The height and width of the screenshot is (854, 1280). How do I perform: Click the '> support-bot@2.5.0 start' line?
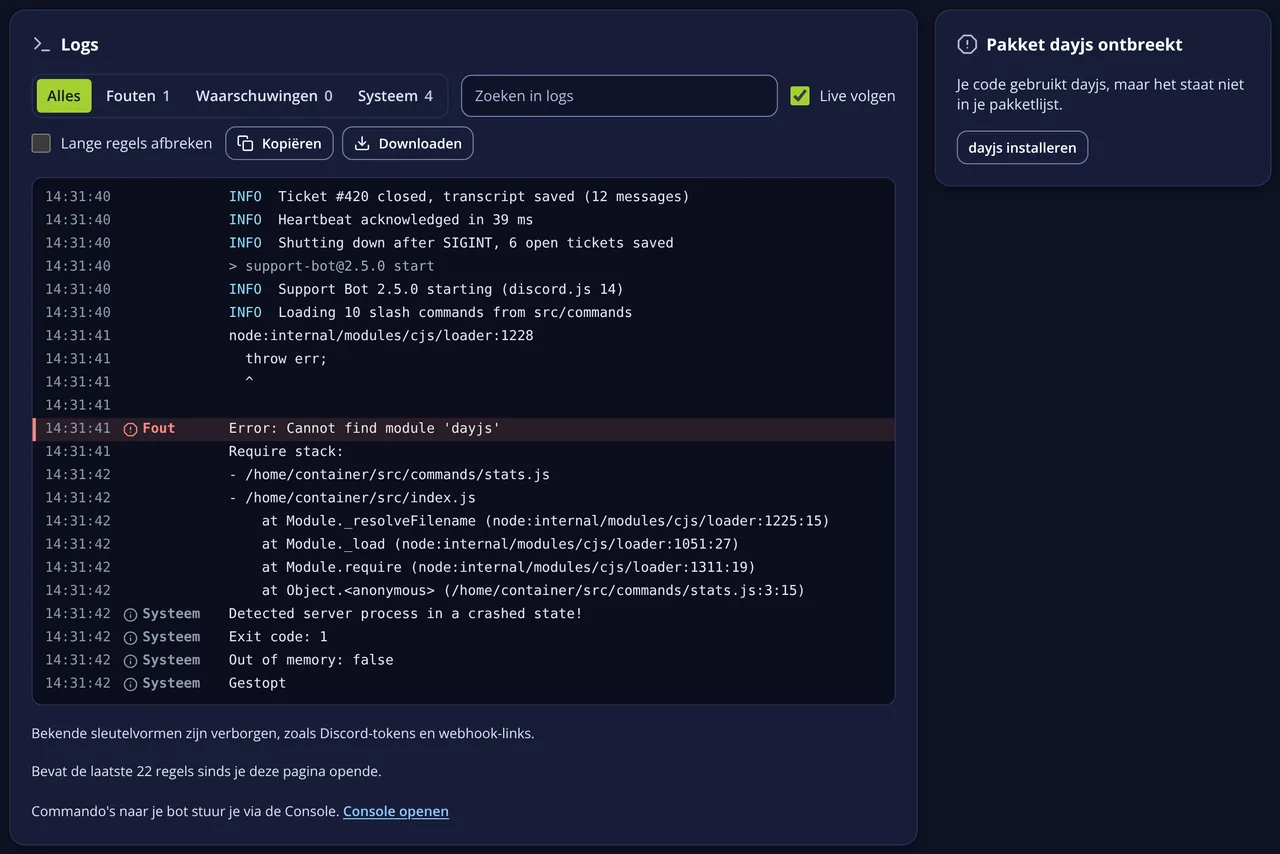coord(464,266)
